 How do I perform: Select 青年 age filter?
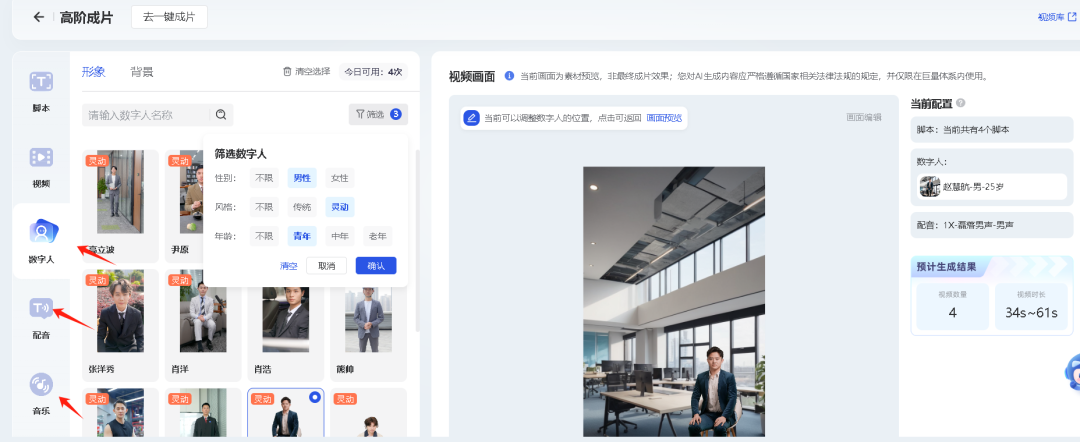302,236
